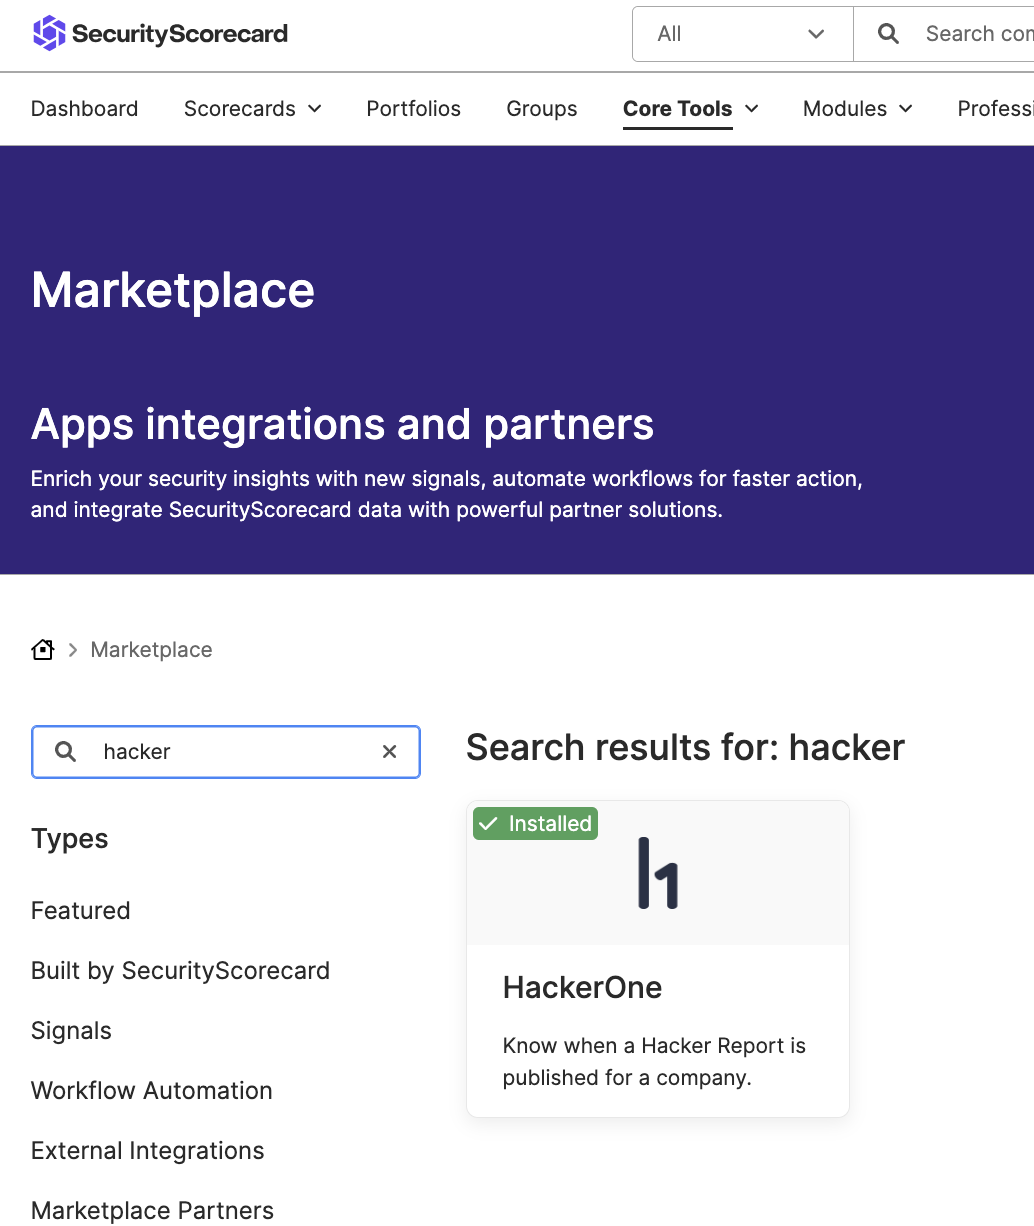The height and width of the screenshot is (1226, 1034).
Task: Filter by Workflow Automation type
Action: [152, 1091]
